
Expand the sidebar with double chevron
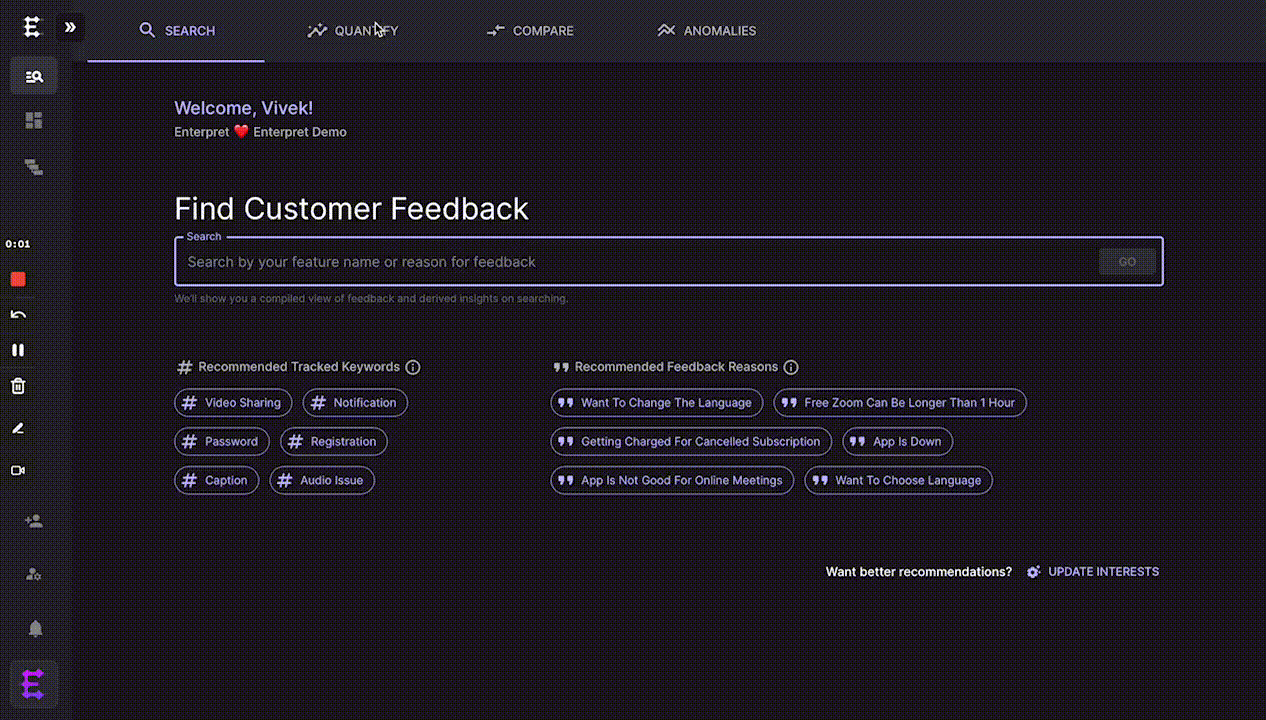70,27
